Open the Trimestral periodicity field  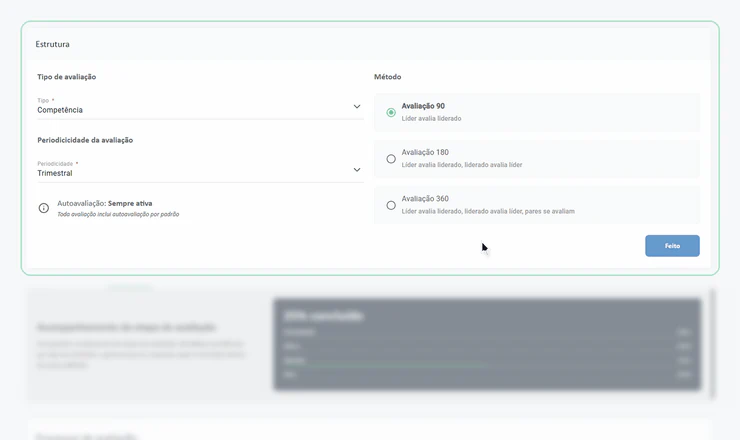point(200,170)
